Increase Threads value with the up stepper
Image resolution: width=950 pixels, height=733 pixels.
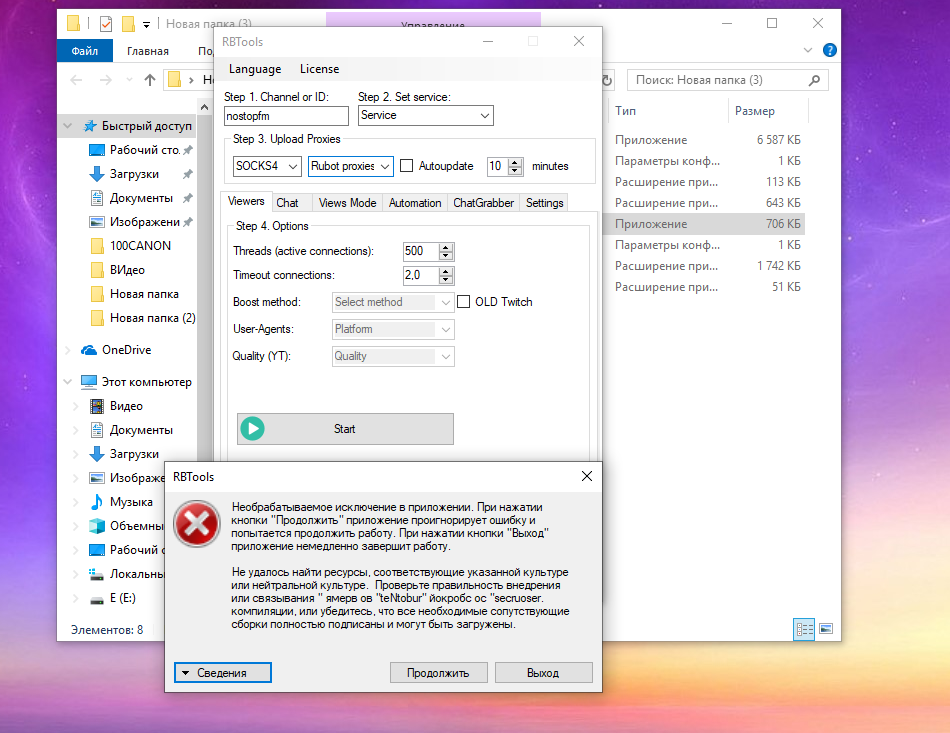coord(443,246)
